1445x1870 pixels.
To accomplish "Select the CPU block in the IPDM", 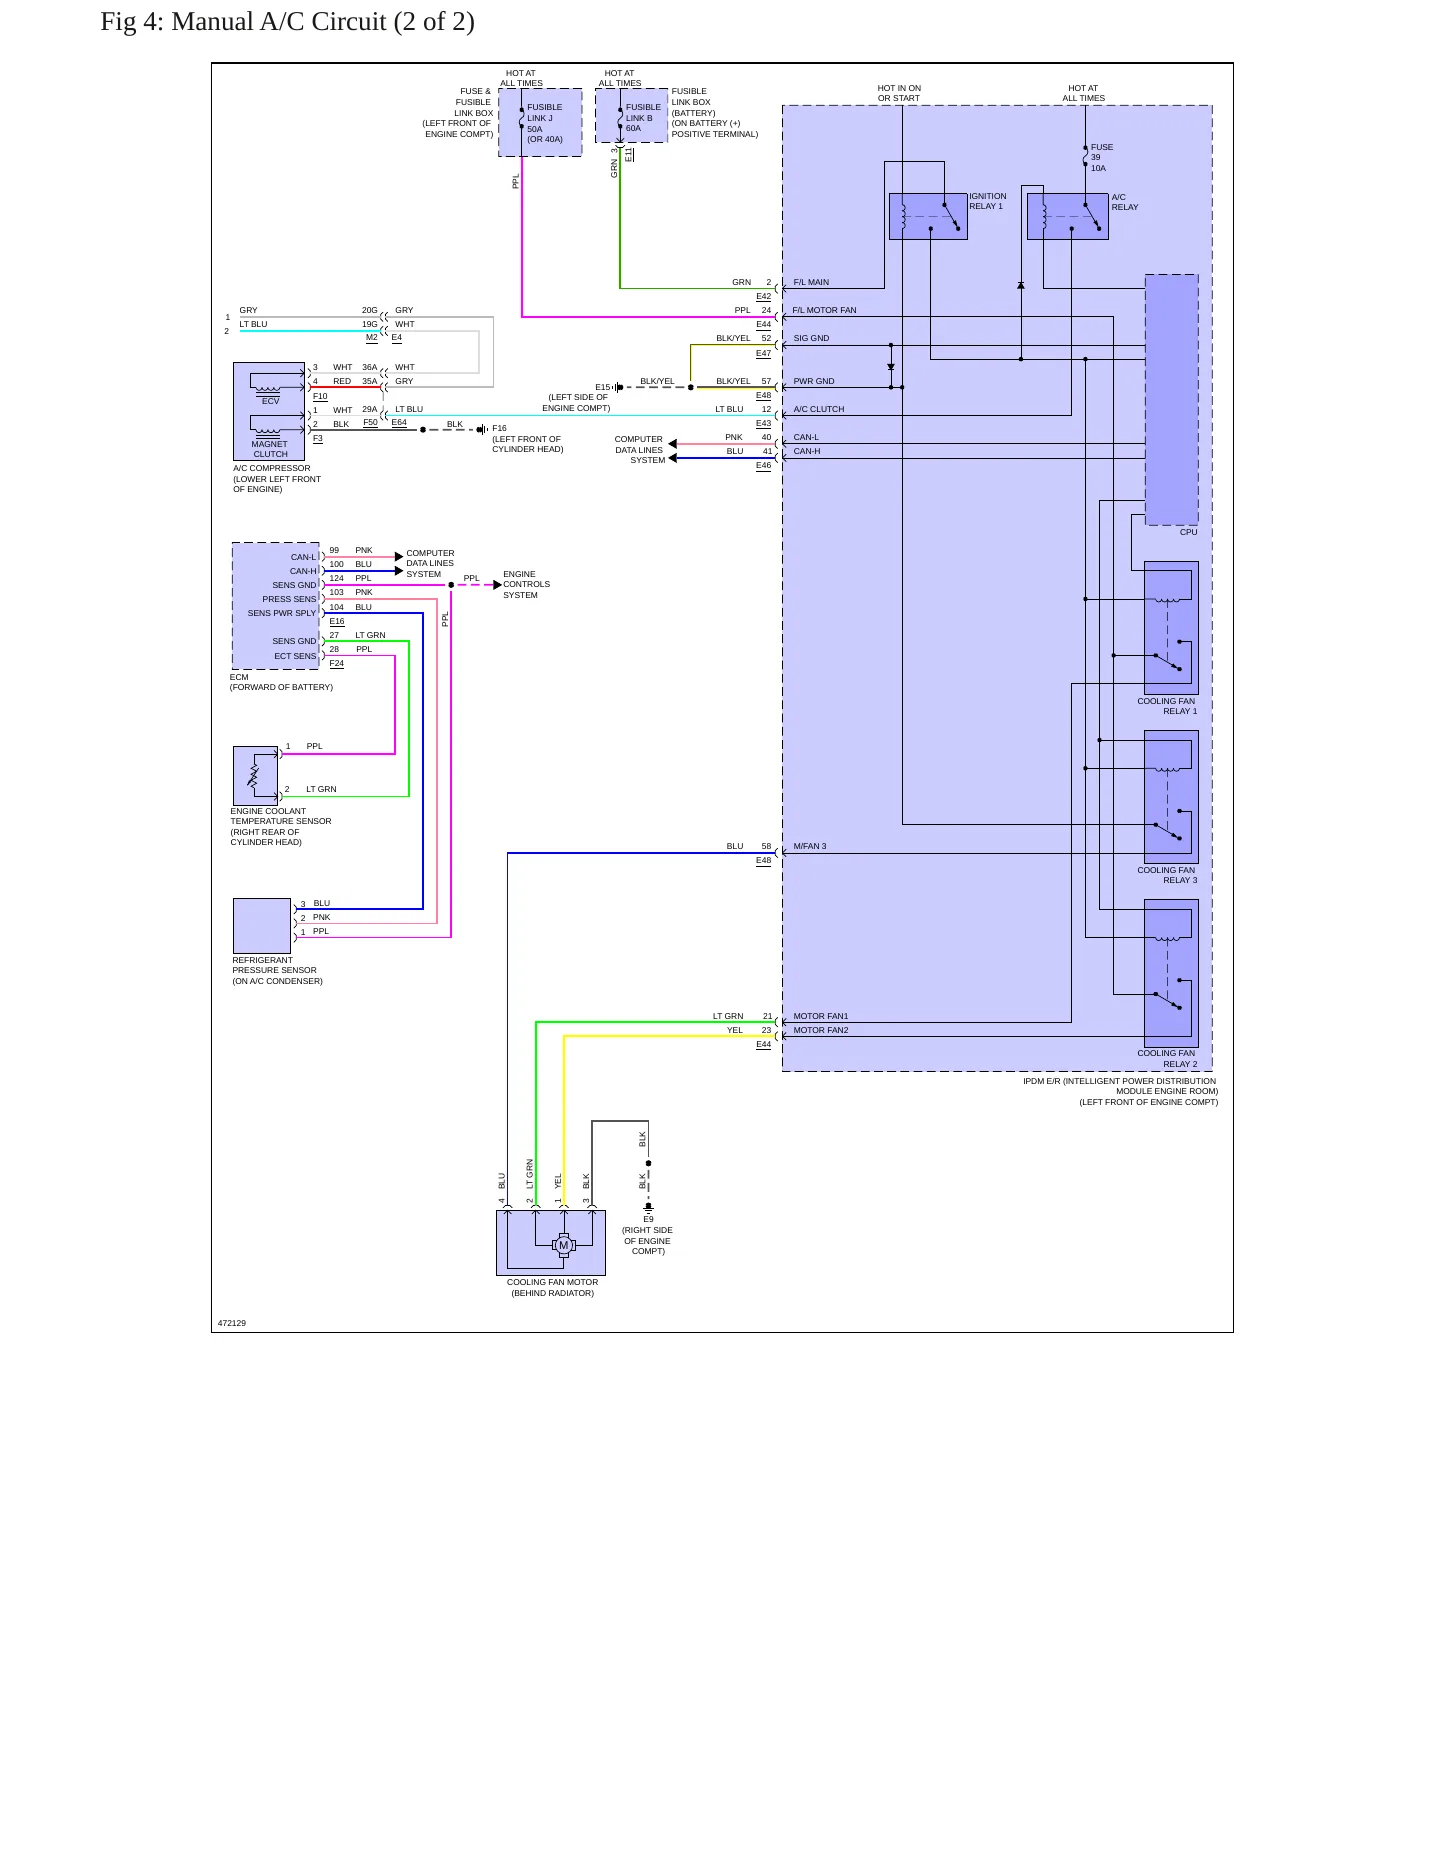I will coord(1171,400).
